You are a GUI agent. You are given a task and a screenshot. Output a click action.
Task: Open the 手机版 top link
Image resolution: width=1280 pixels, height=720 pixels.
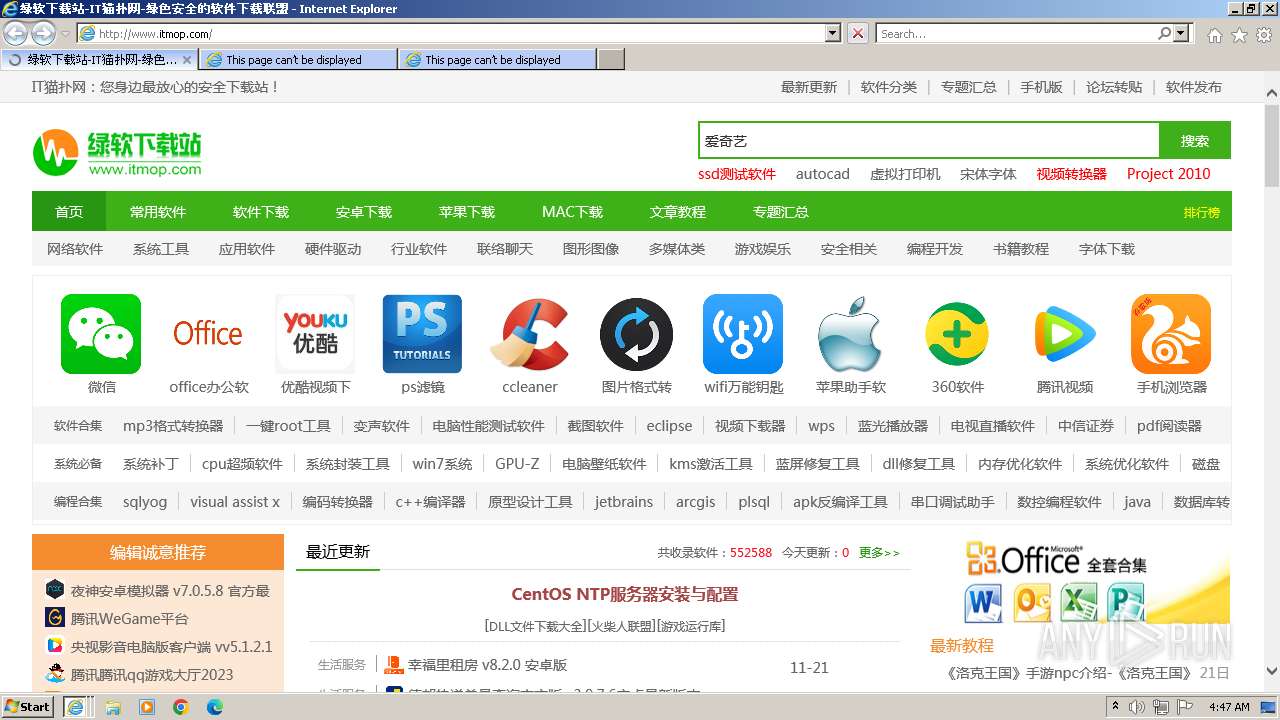[1041, 87]
